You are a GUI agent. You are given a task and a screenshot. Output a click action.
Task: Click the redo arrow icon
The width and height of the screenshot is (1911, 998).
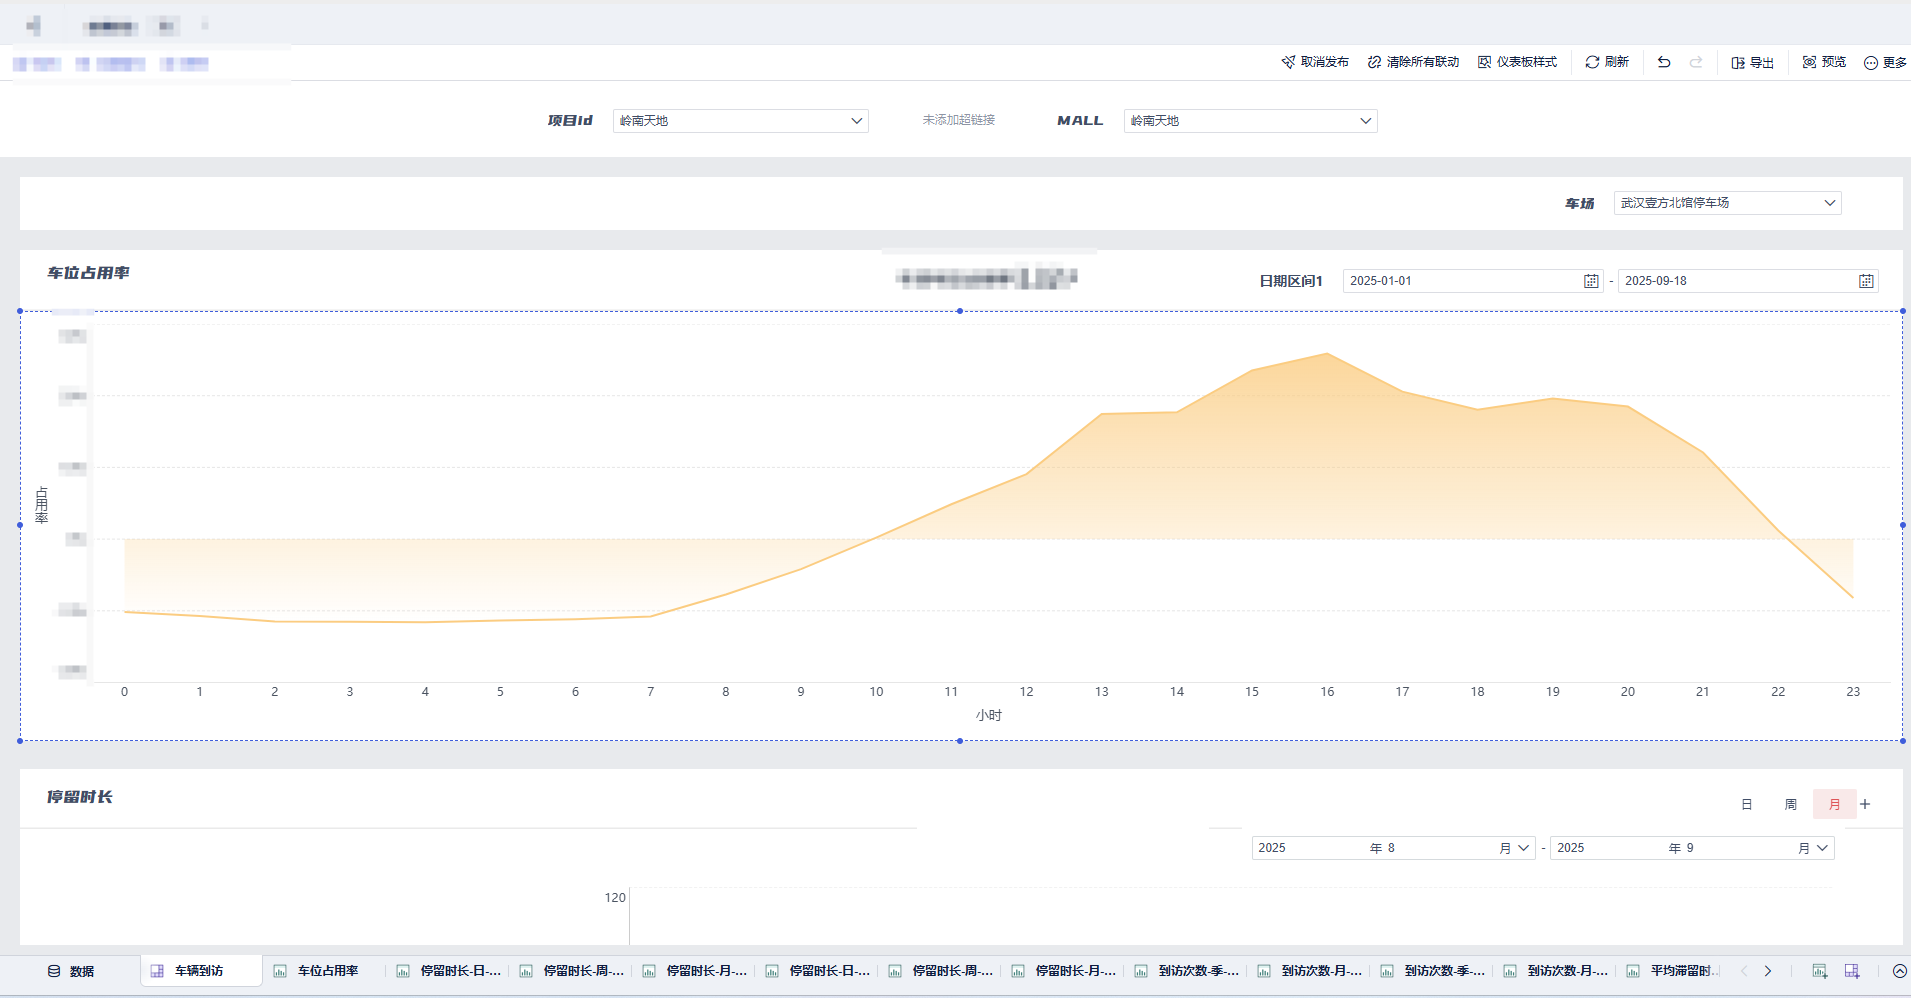click(1696, 62)
